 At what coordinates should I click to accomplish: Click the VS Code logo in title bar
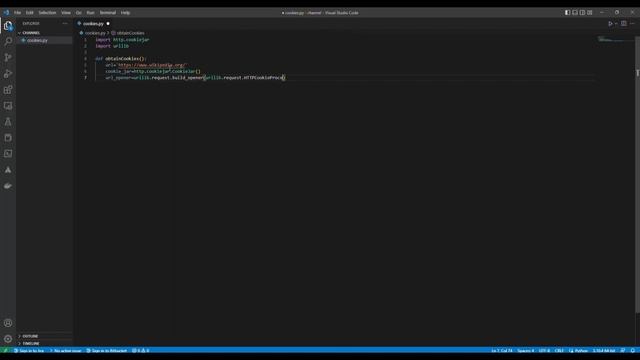coord(6,13)
